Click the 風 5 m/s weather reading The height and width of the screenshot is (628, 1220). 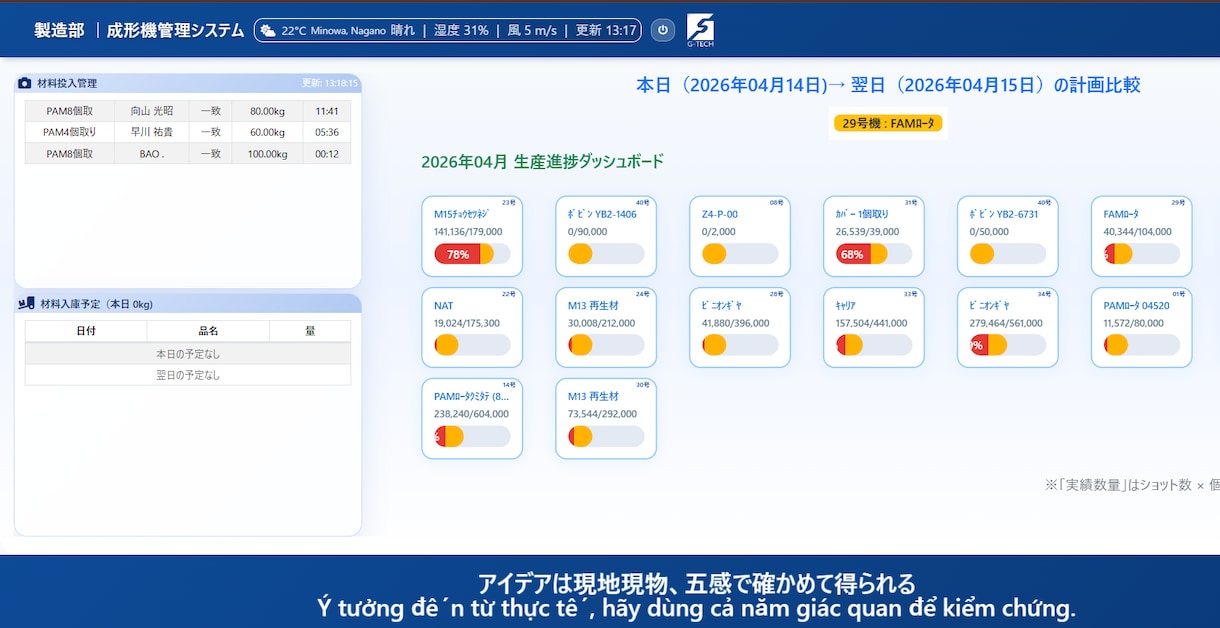click(x=532, y=30)
